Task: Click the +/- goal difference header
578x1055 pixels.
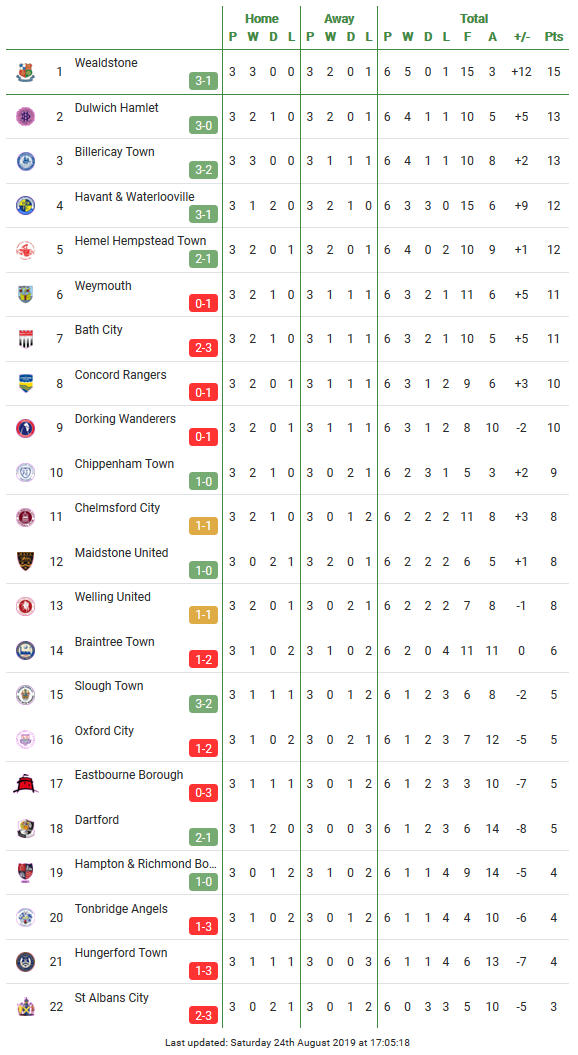Action: click(x=522, y=37)
